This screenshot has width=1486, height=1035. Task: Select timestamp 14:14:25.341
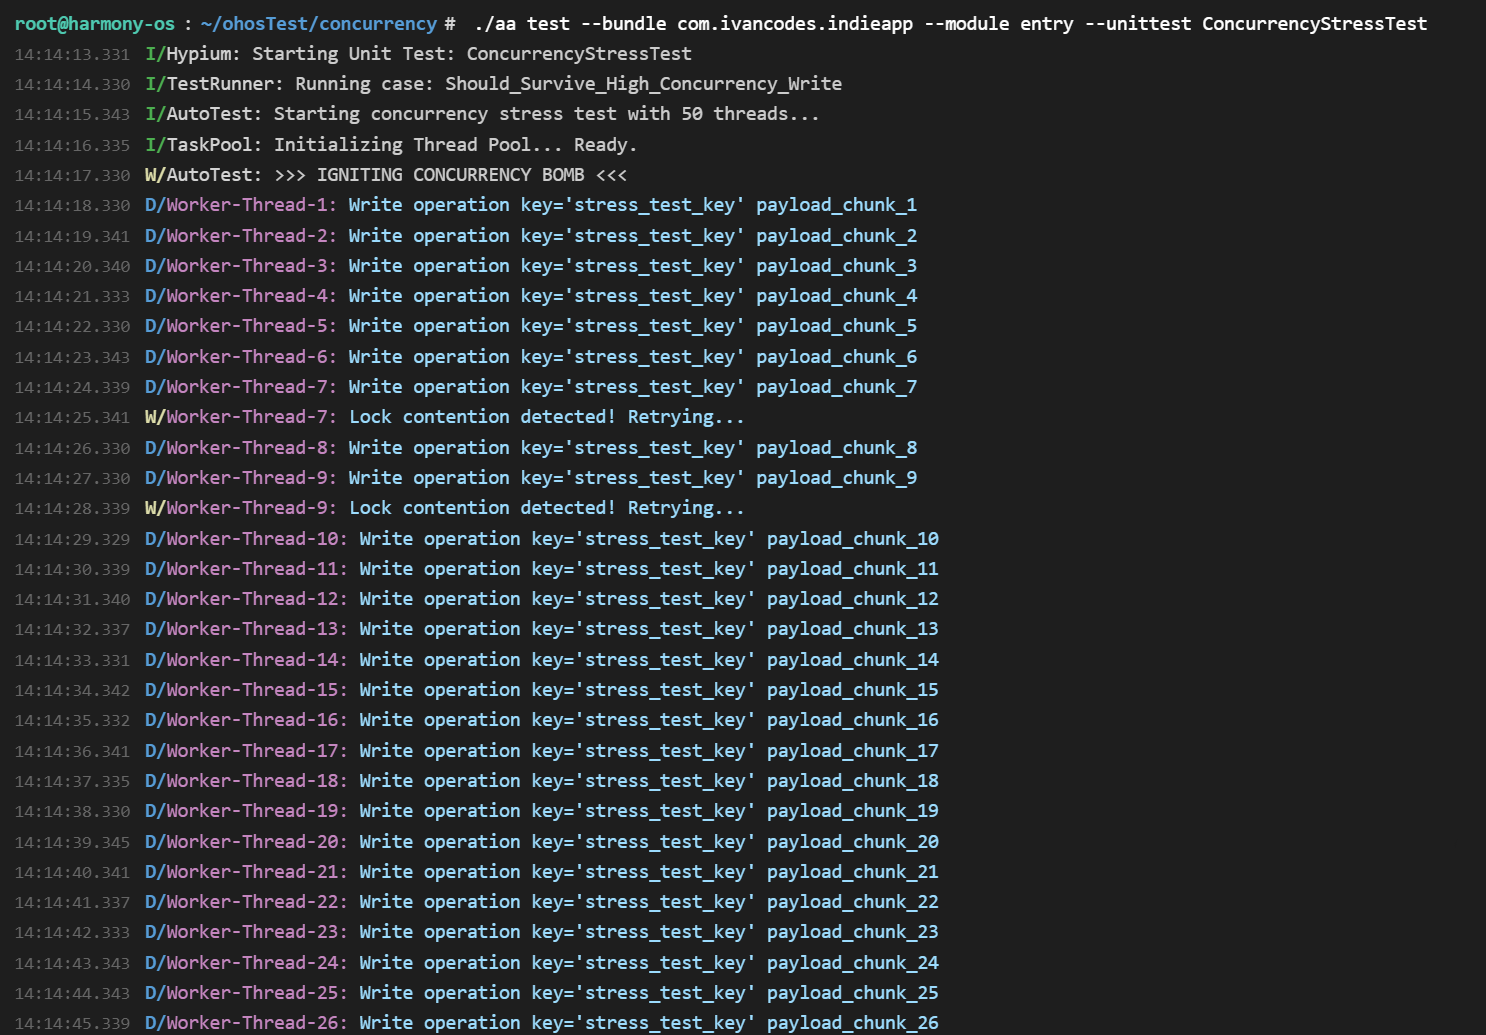coord(72,418)
